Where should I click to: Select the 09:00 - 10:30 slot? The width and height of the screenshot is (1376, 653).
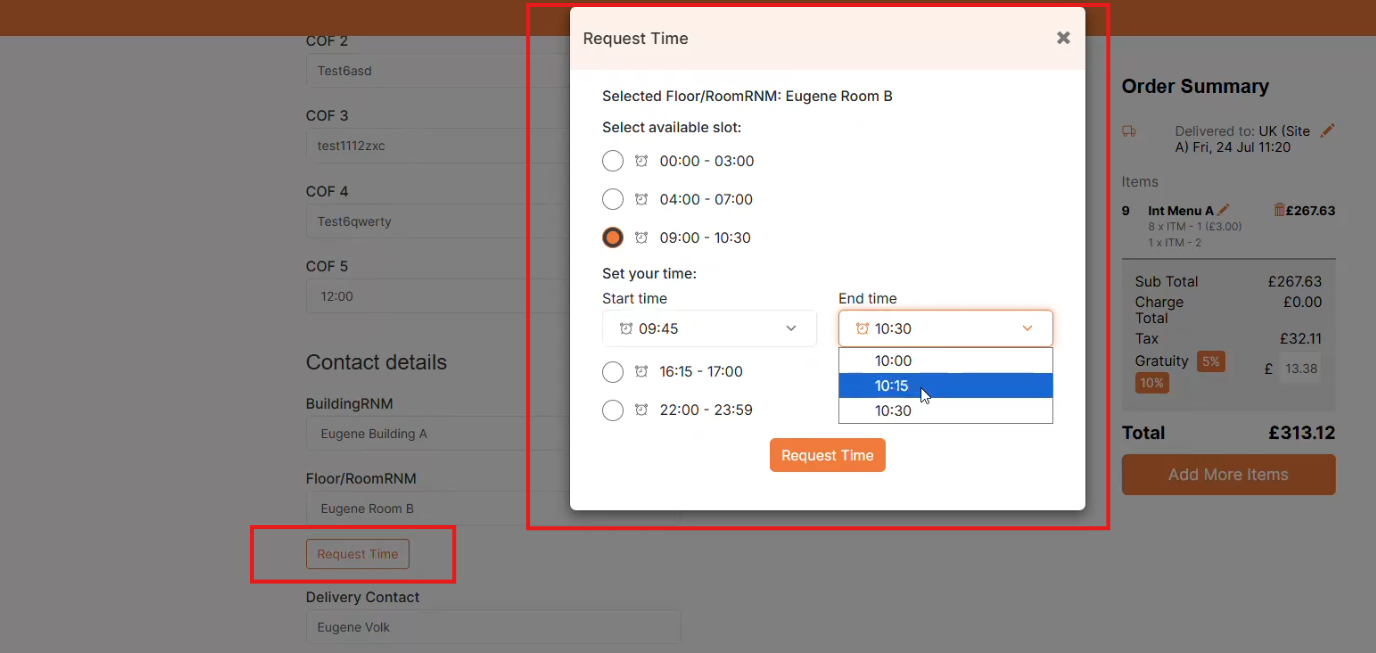(613, 237)
